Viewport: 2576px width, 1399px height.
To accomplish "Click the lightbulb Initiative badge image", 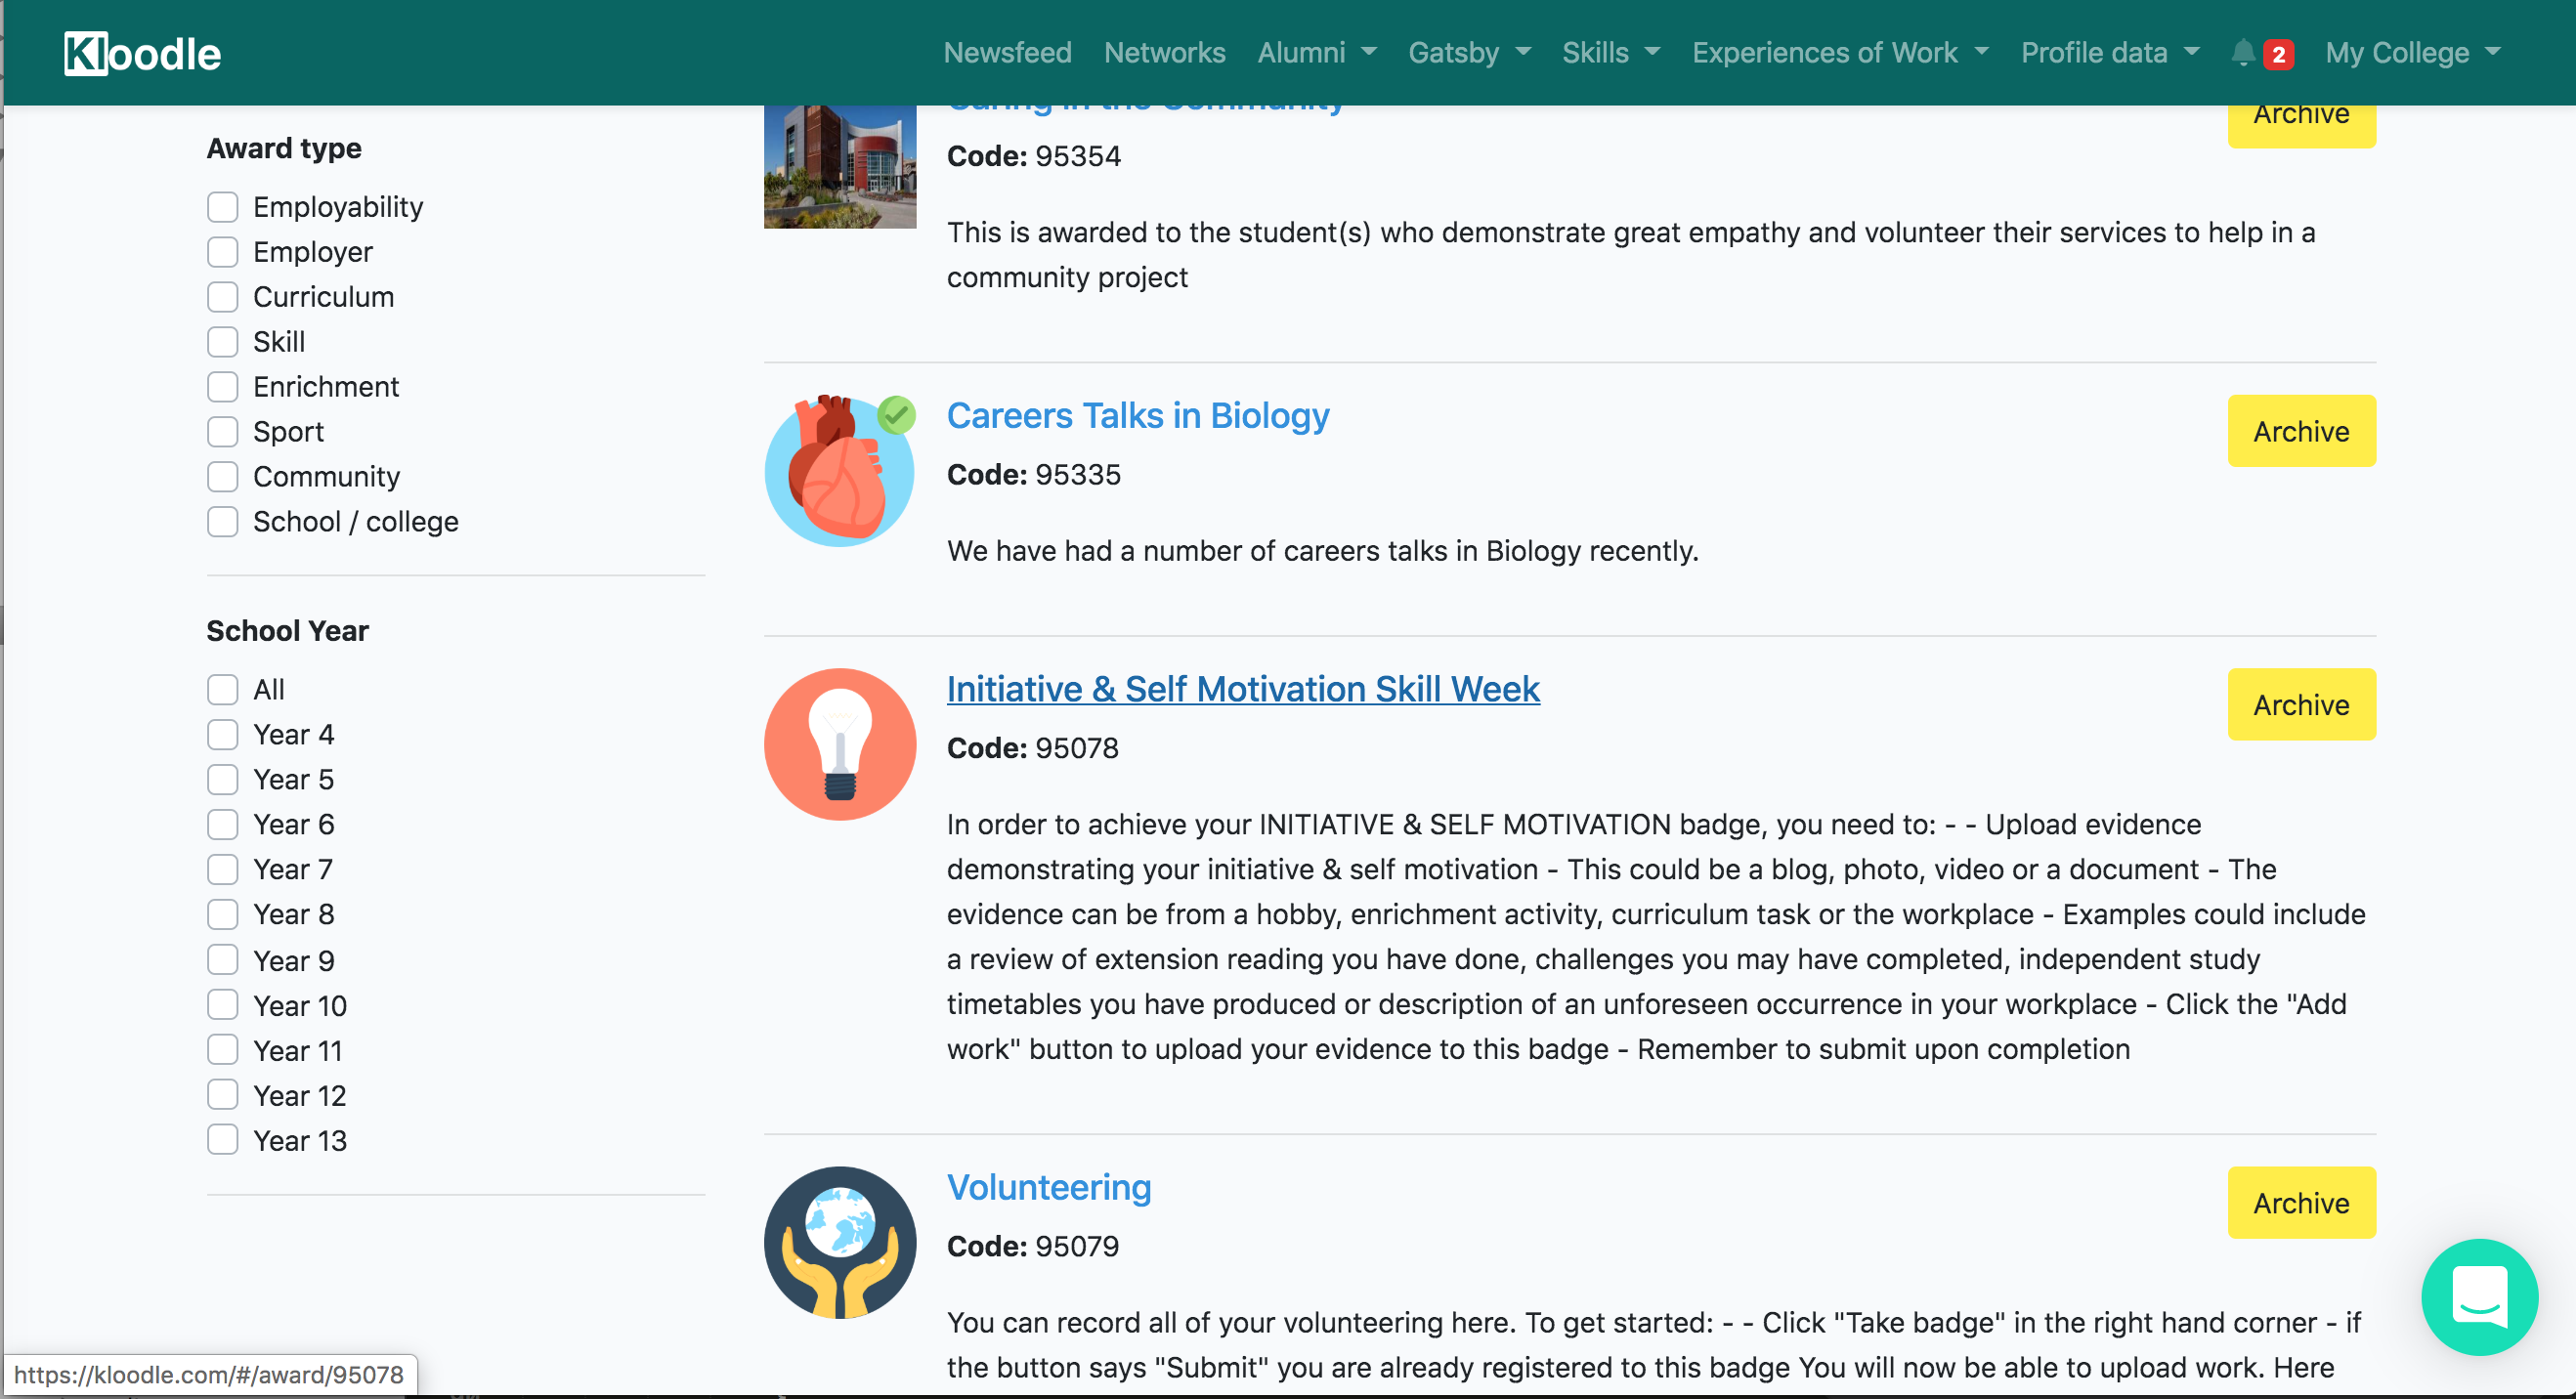I will (840, 744).
